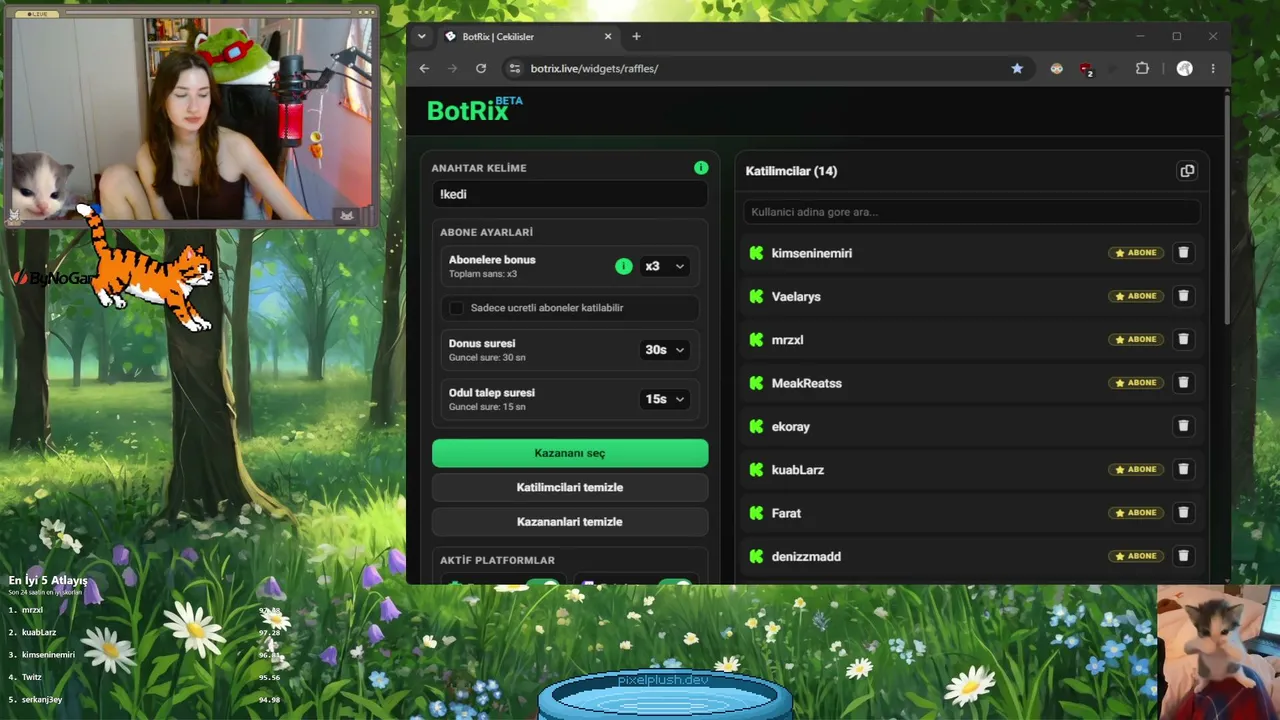Click the Kazanani seç button
The width and height of the screenshot is (1280, 720).
[570, 453]
